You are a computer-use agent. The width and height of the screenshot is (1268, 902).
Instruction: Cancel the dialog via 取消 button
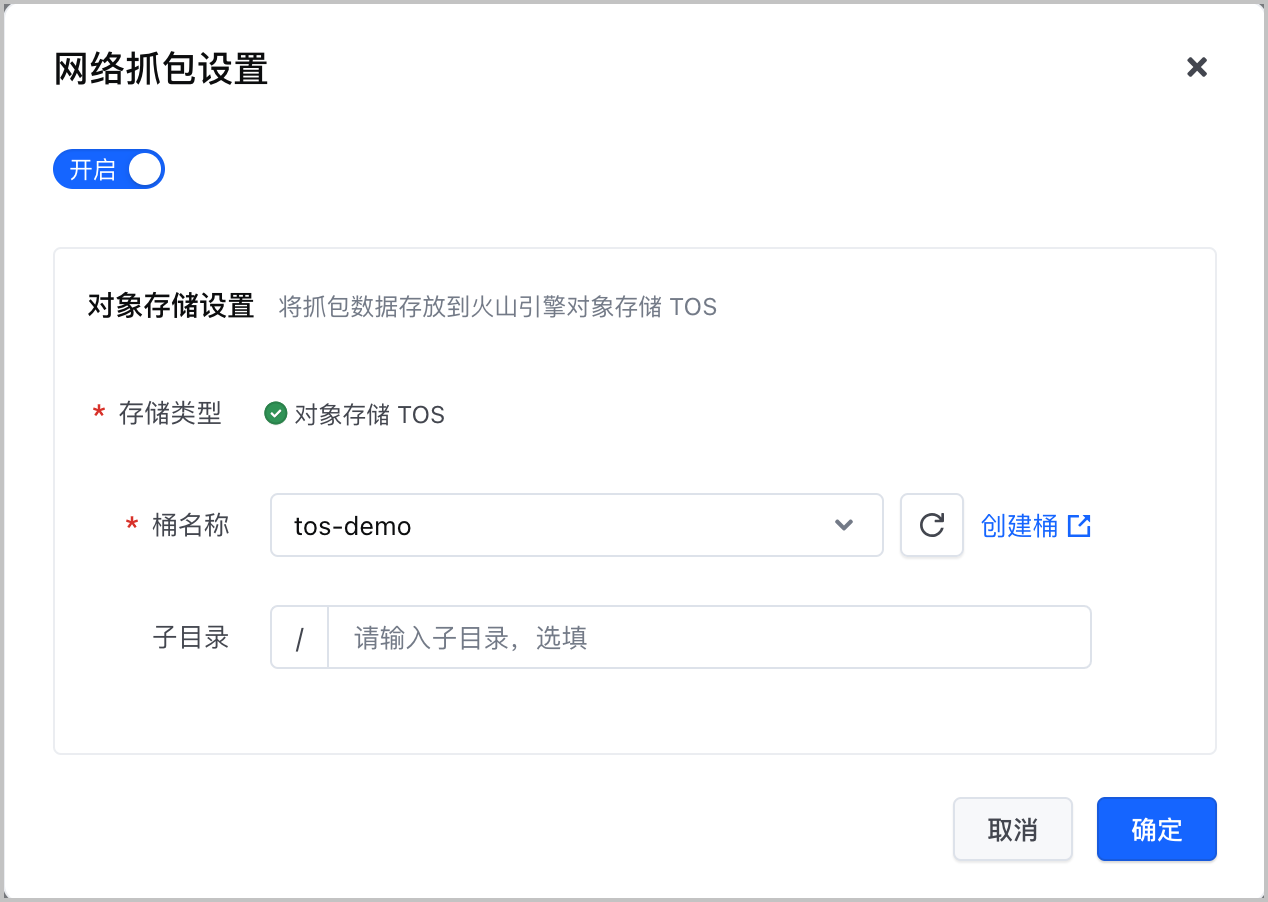tap(1013, 829)
